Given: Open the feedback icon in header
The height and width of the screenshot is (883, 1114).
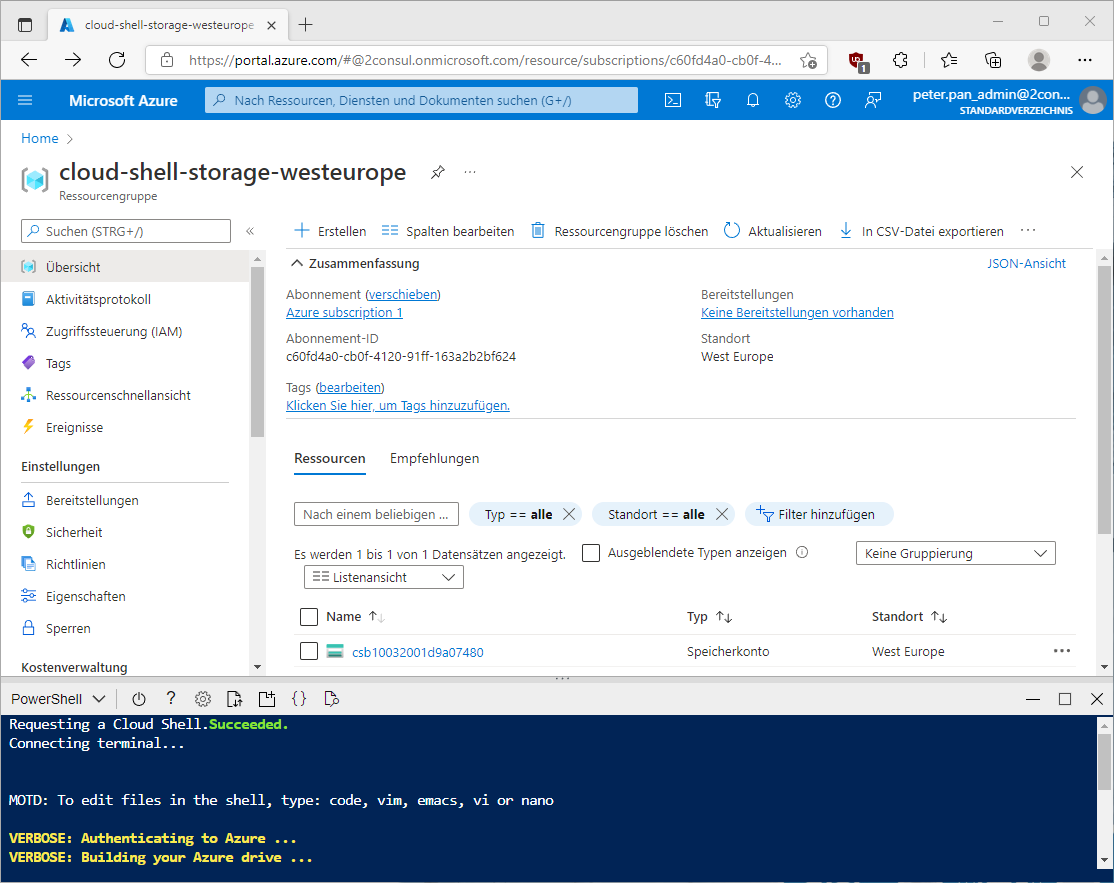Looking at the screenshot, I should coord(872,100).
